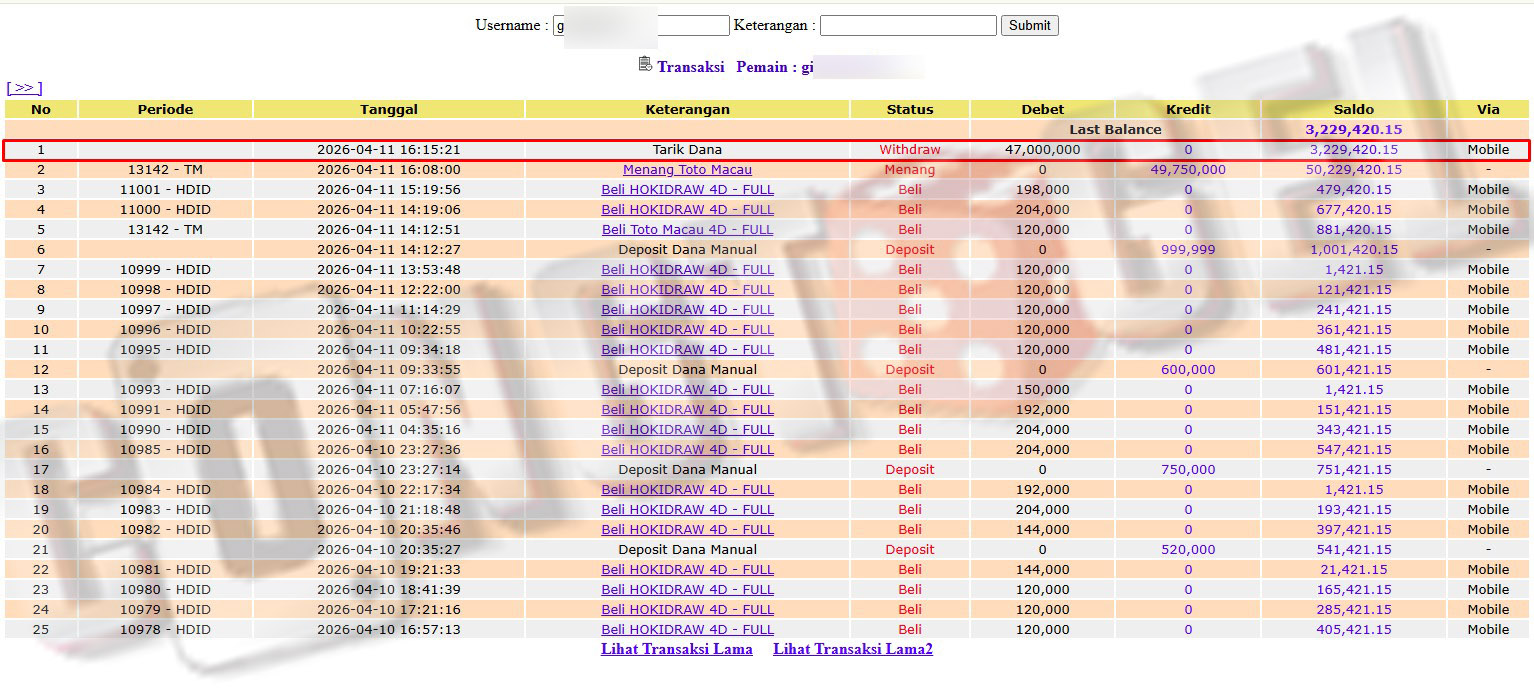1534x695 pixels.
Task: Click the 49,750,000 kredit value
Action: (x=1188, y=170)
